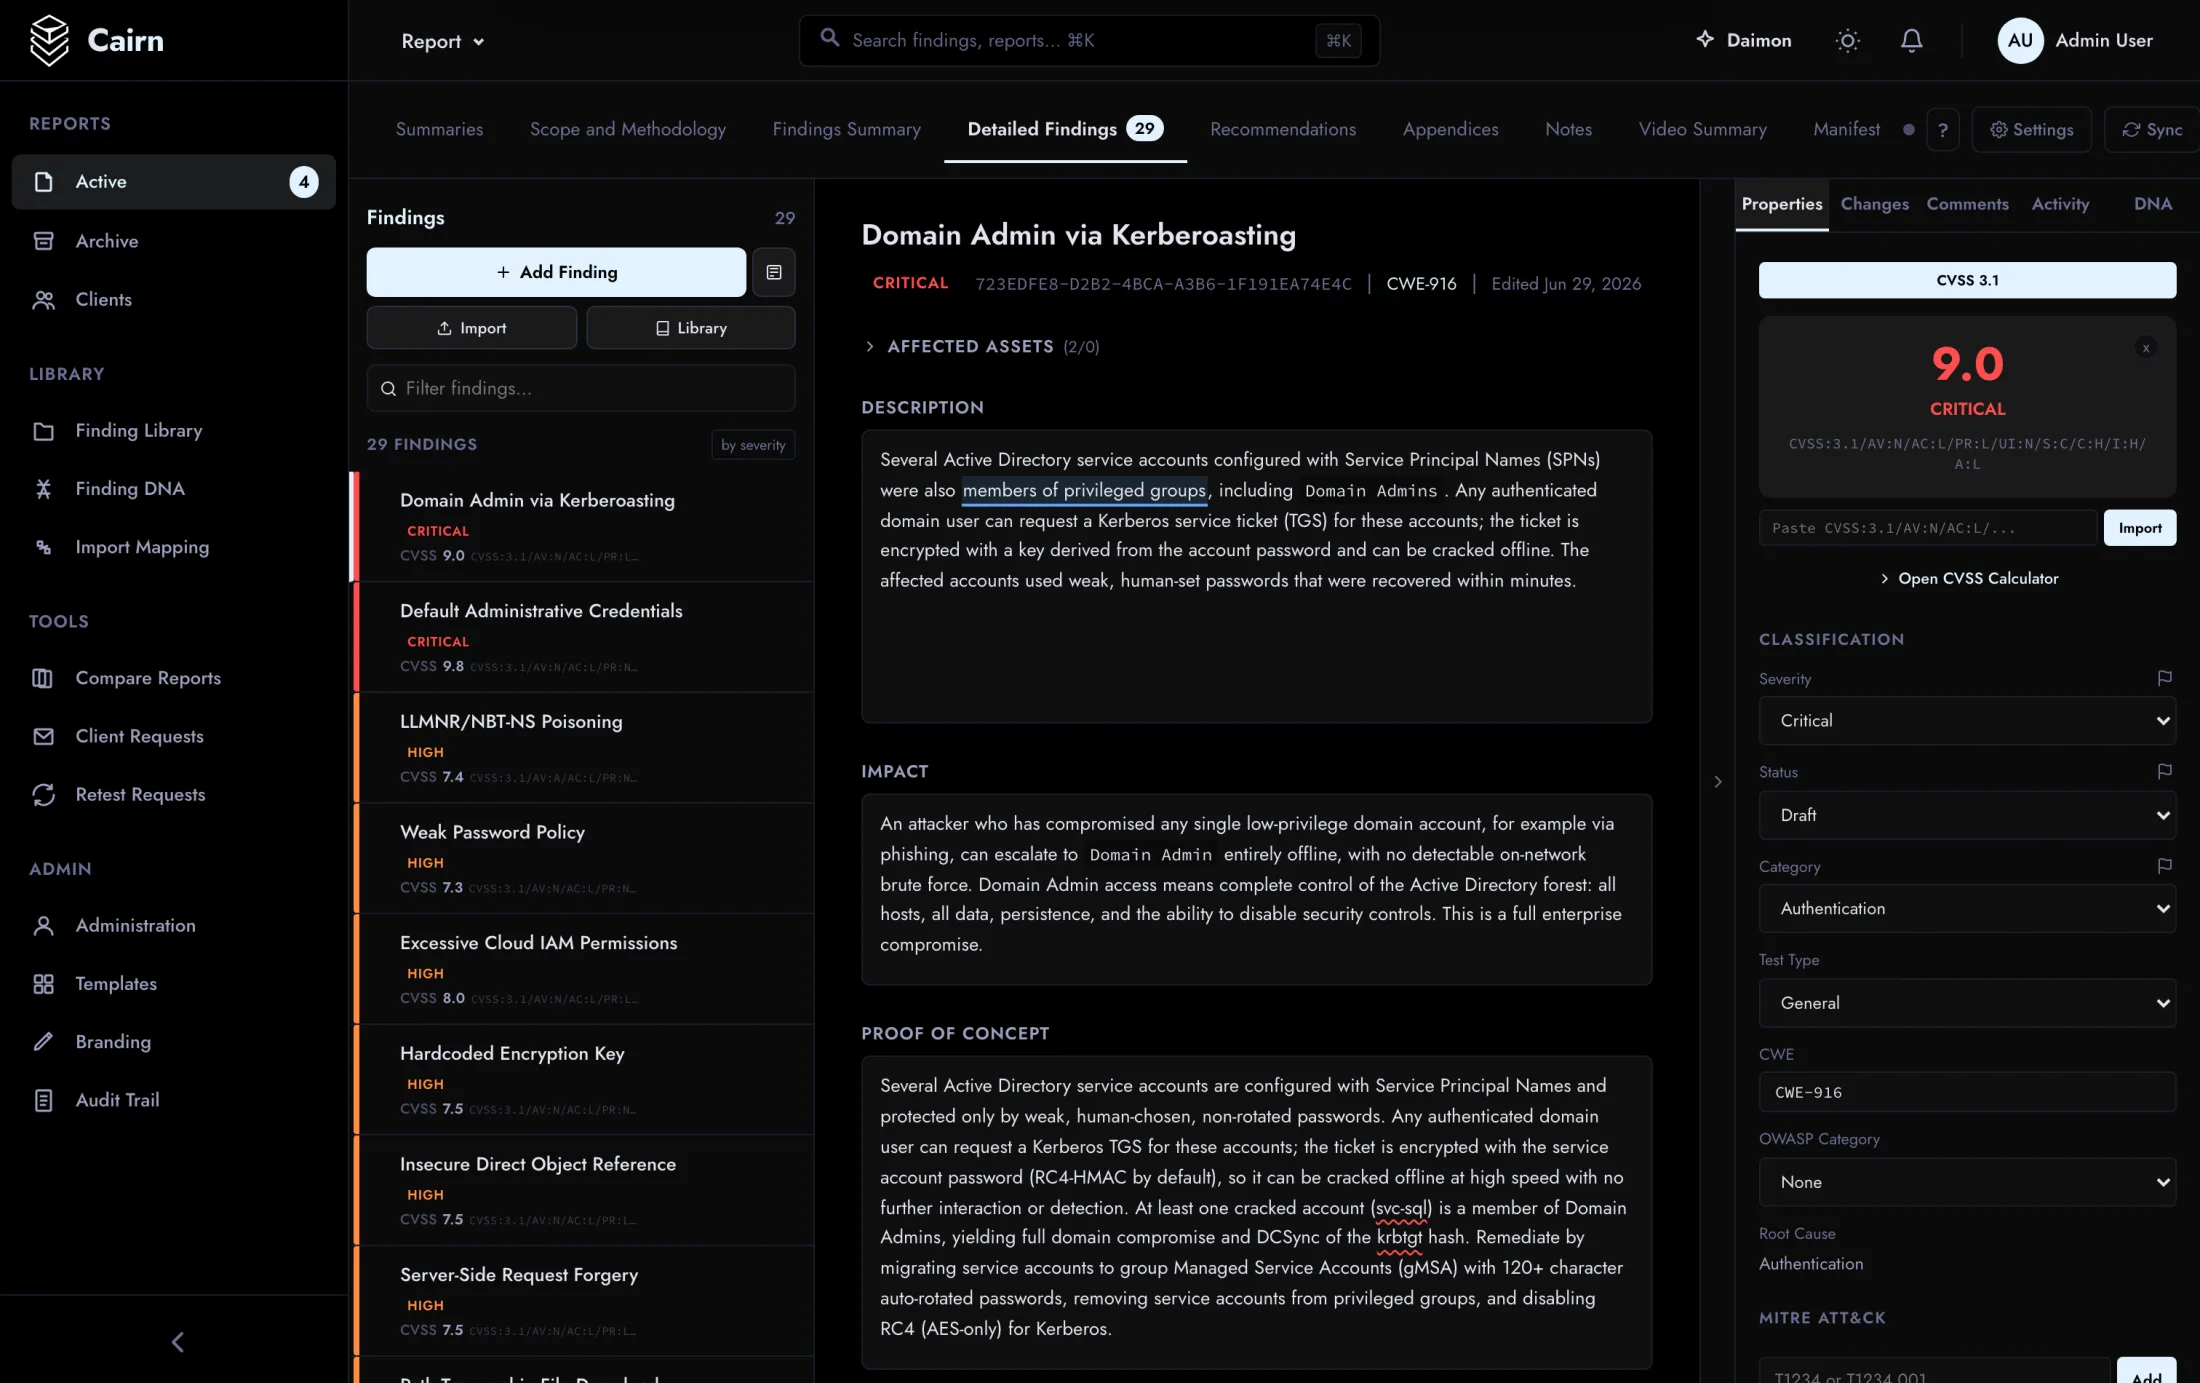2200x1383 pixels.
Task: Remove the CVSS 9.0 score card
Action: [x=2145, y=348]
